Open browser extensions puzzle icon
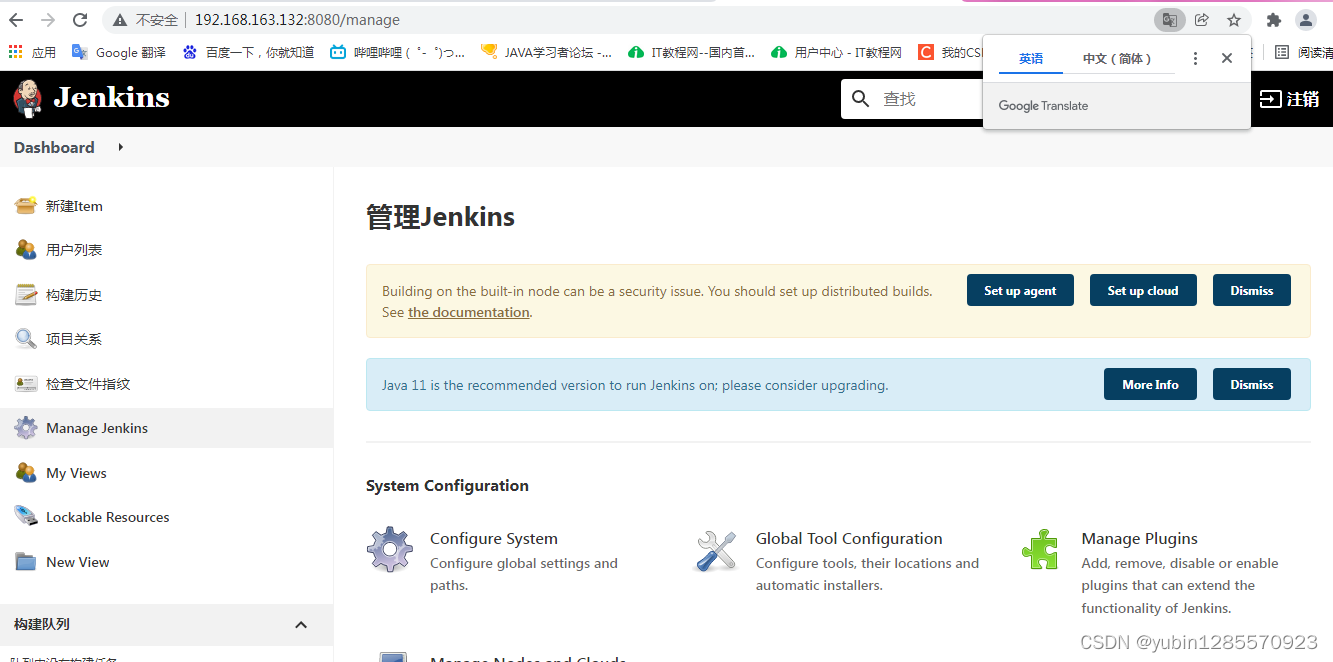Viewport: 1333px width, 662px height. tap(1274, 20)
